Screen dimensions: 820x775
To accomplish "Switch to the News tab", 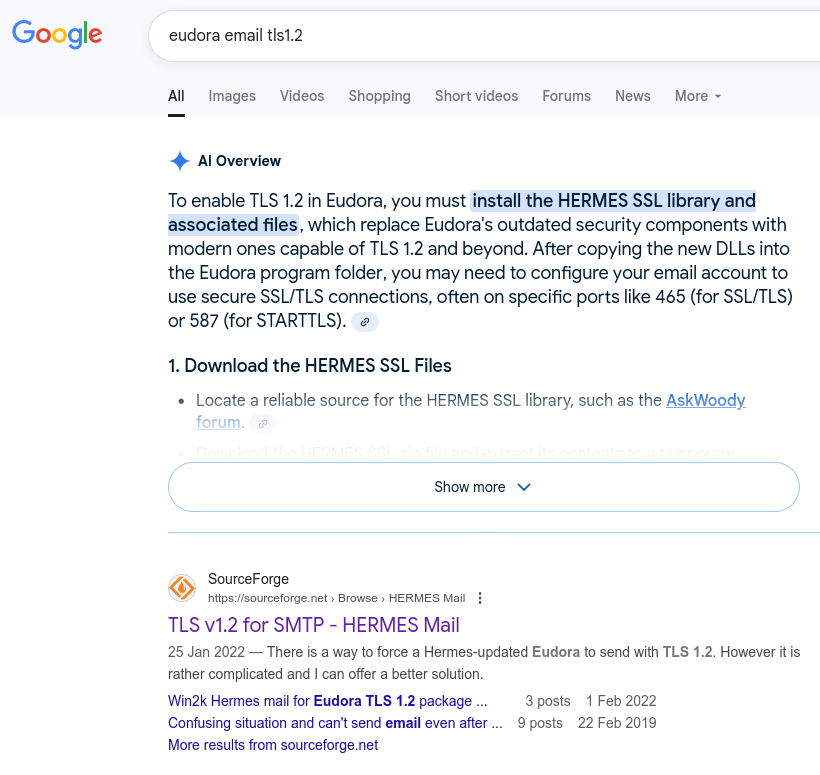I will click(632, 96).
